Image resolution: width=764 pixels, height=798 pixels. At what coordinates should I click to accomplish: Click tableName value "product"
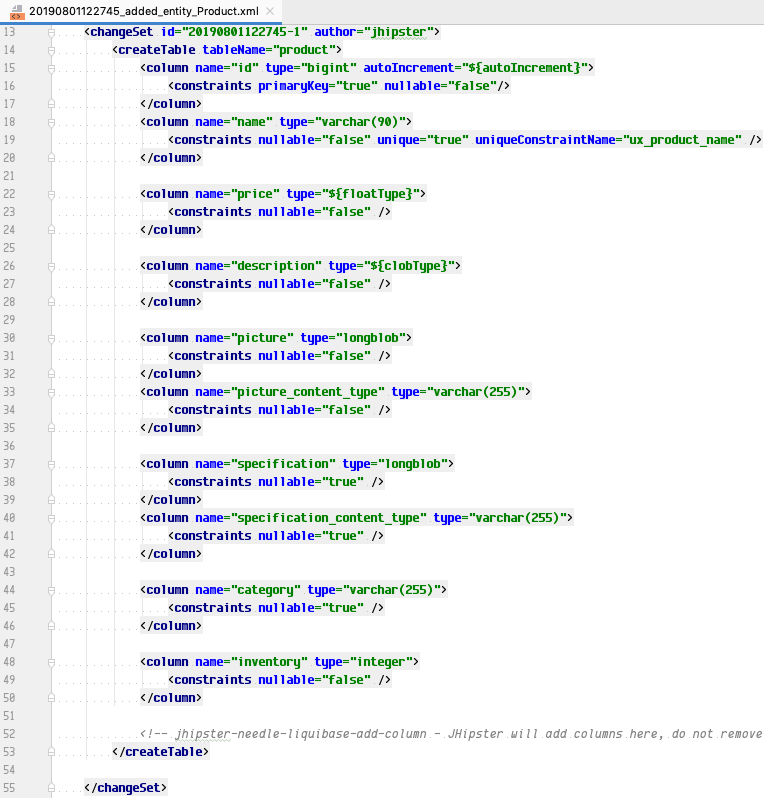tap(304, 50)
